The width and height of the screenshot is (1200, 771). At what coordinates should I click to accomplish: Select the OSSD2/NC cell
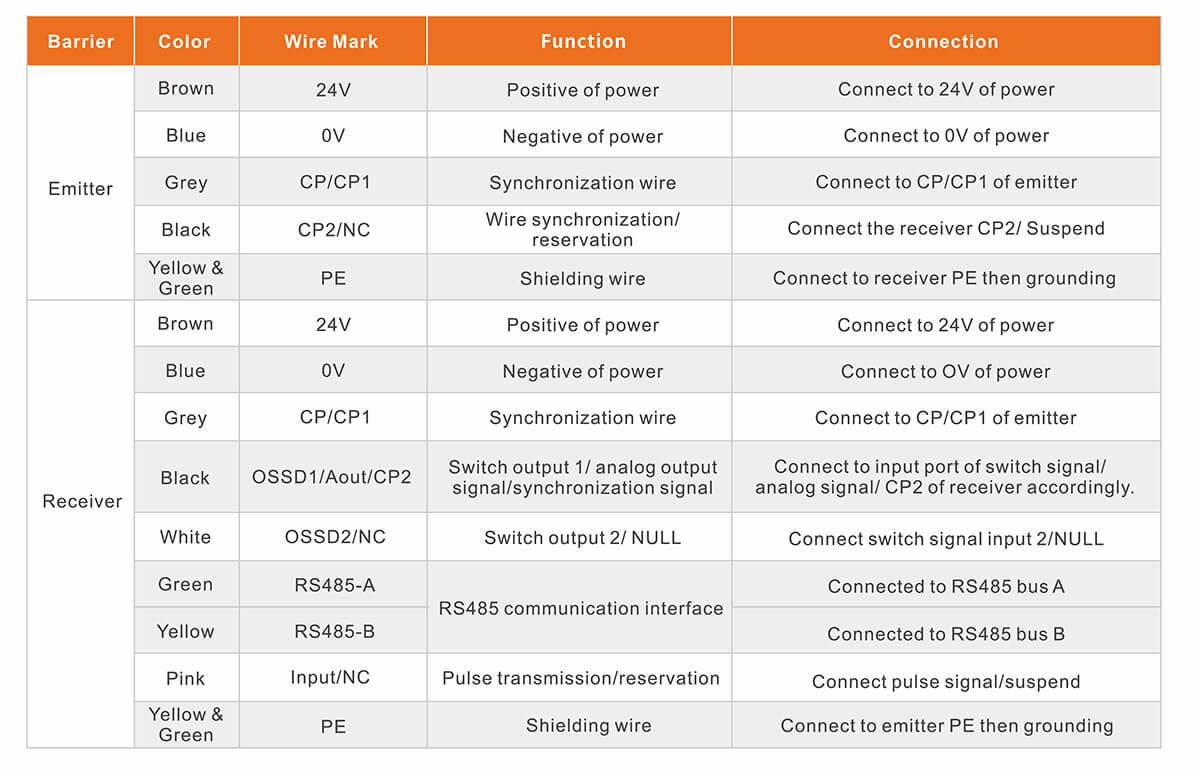tap(335, 537)
